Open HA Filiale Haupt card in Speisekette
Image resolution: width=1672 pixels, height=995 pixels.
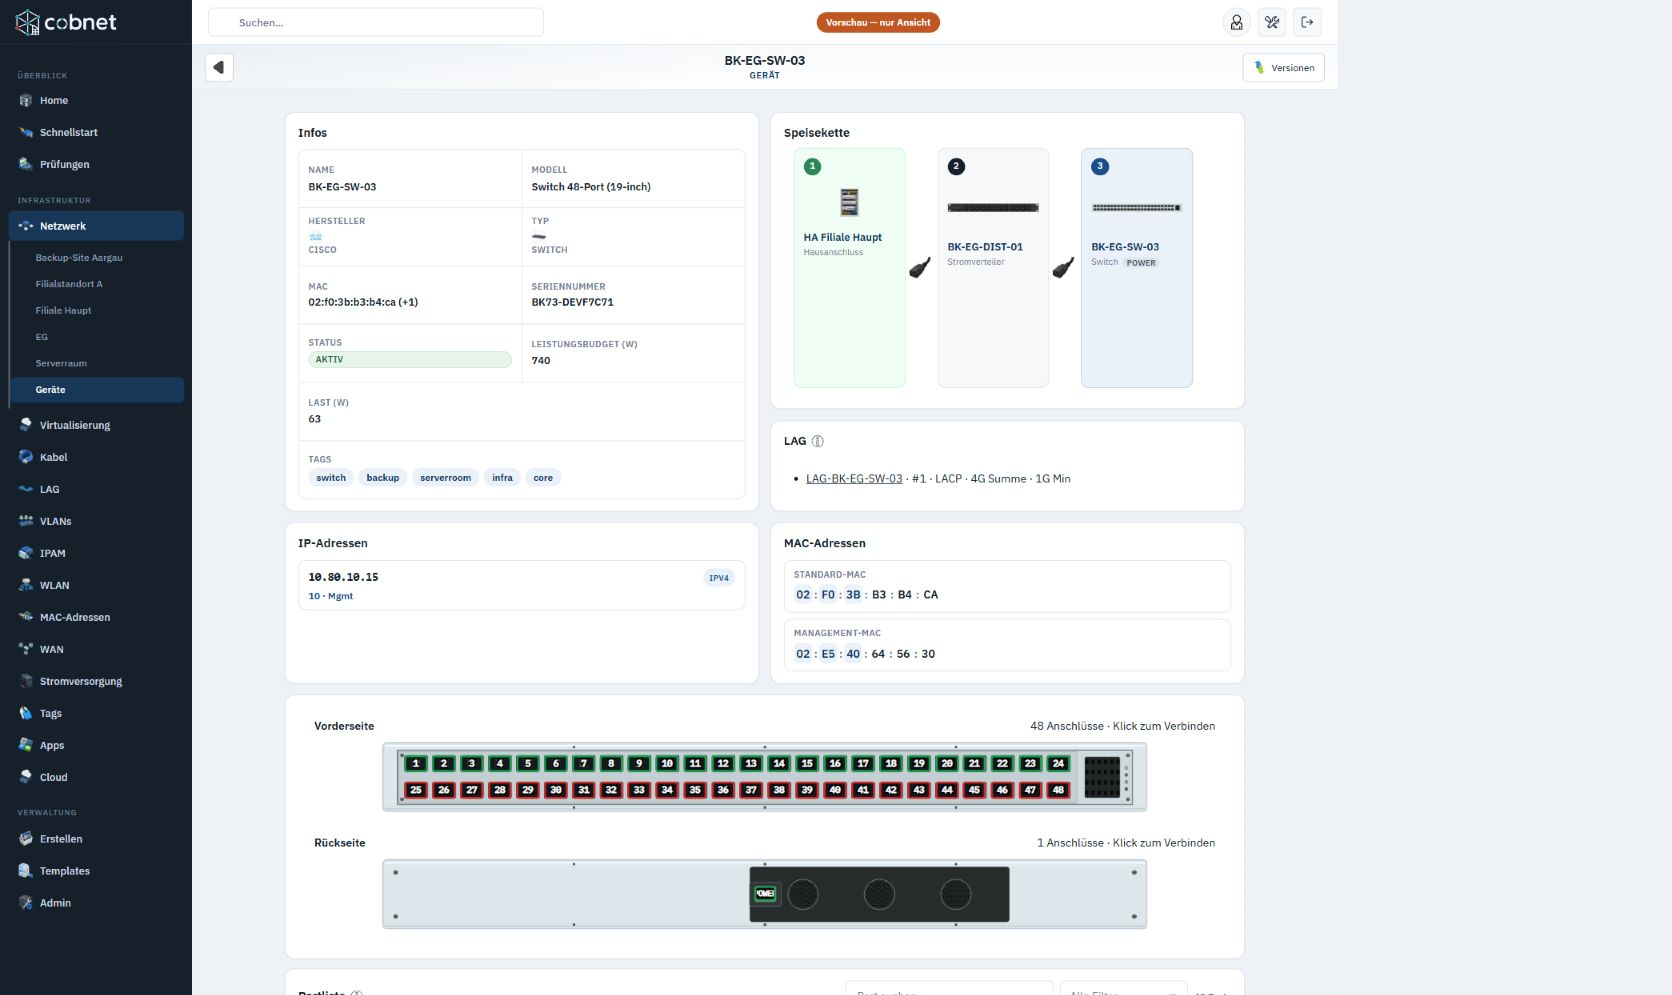tap(849, 268)
